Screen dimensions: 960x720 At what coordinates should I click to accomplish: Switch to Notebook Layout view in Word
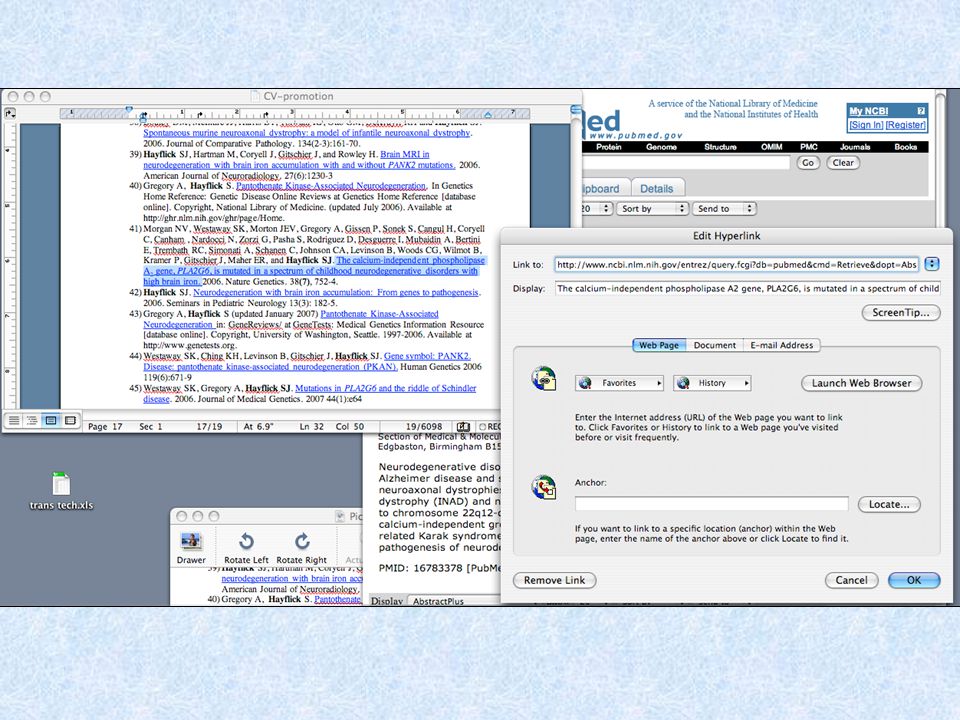[70, 420]
